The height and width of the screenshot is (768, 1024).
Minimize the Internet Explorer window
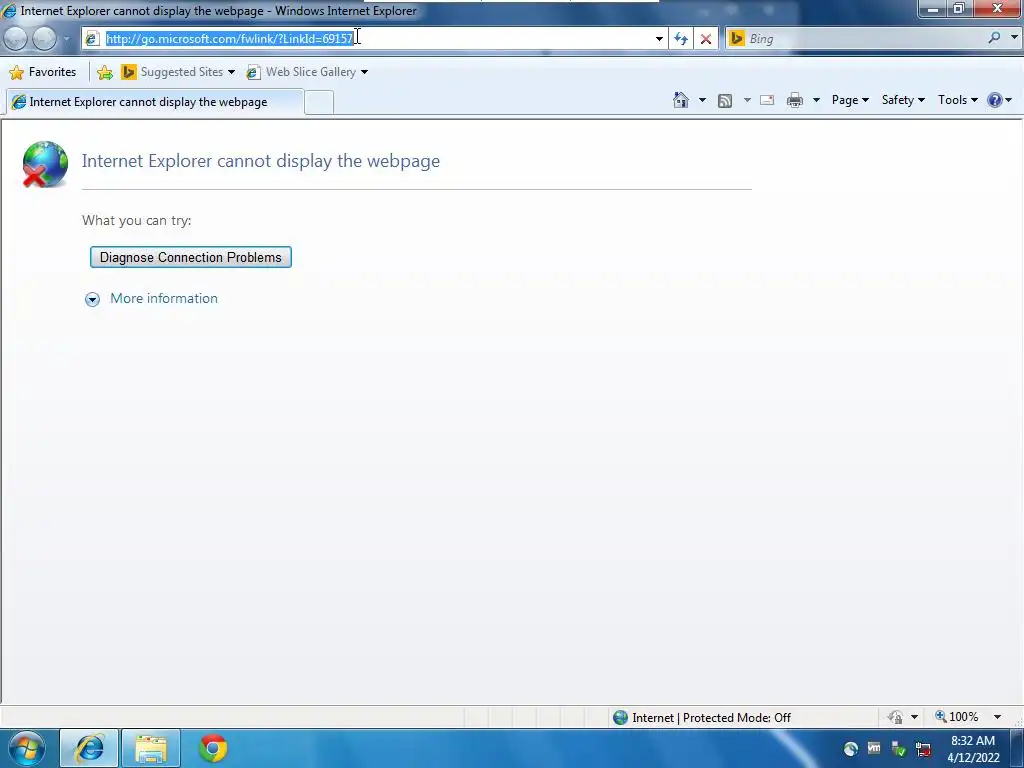click(933, 8)
